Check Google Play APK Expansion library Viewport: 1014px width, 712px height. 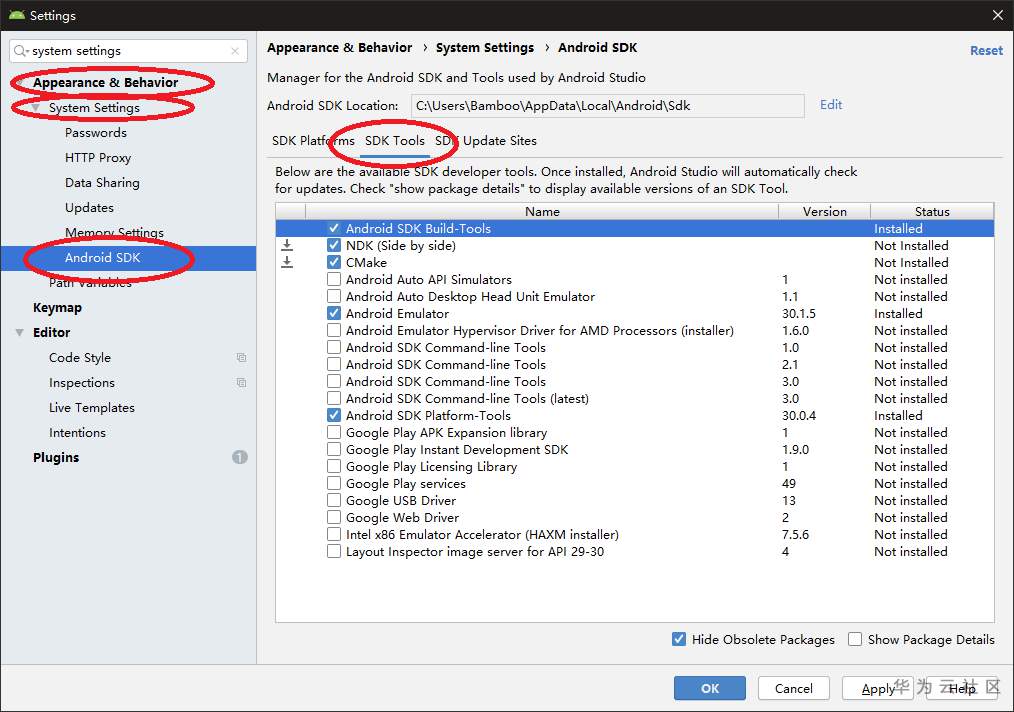[334, 433]
